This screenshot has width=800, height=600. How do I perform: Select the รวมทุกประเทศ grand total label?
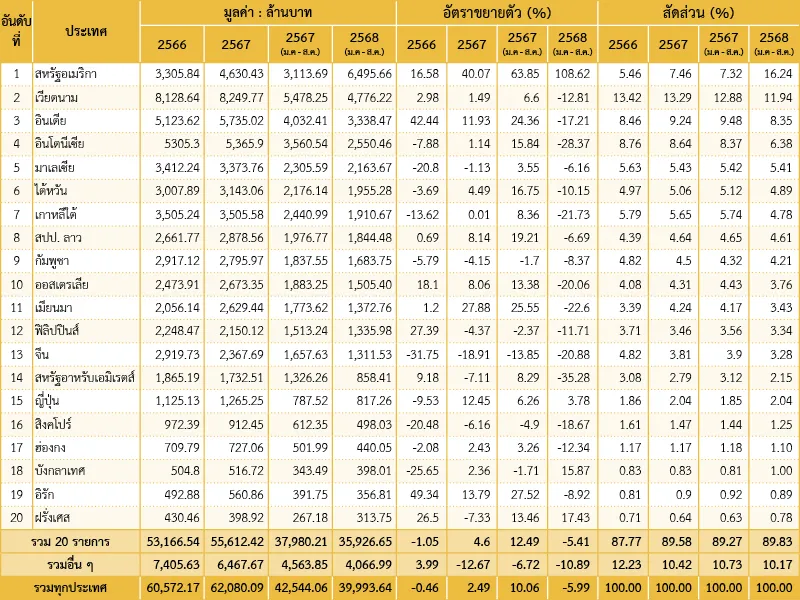[x=70, y=587]
